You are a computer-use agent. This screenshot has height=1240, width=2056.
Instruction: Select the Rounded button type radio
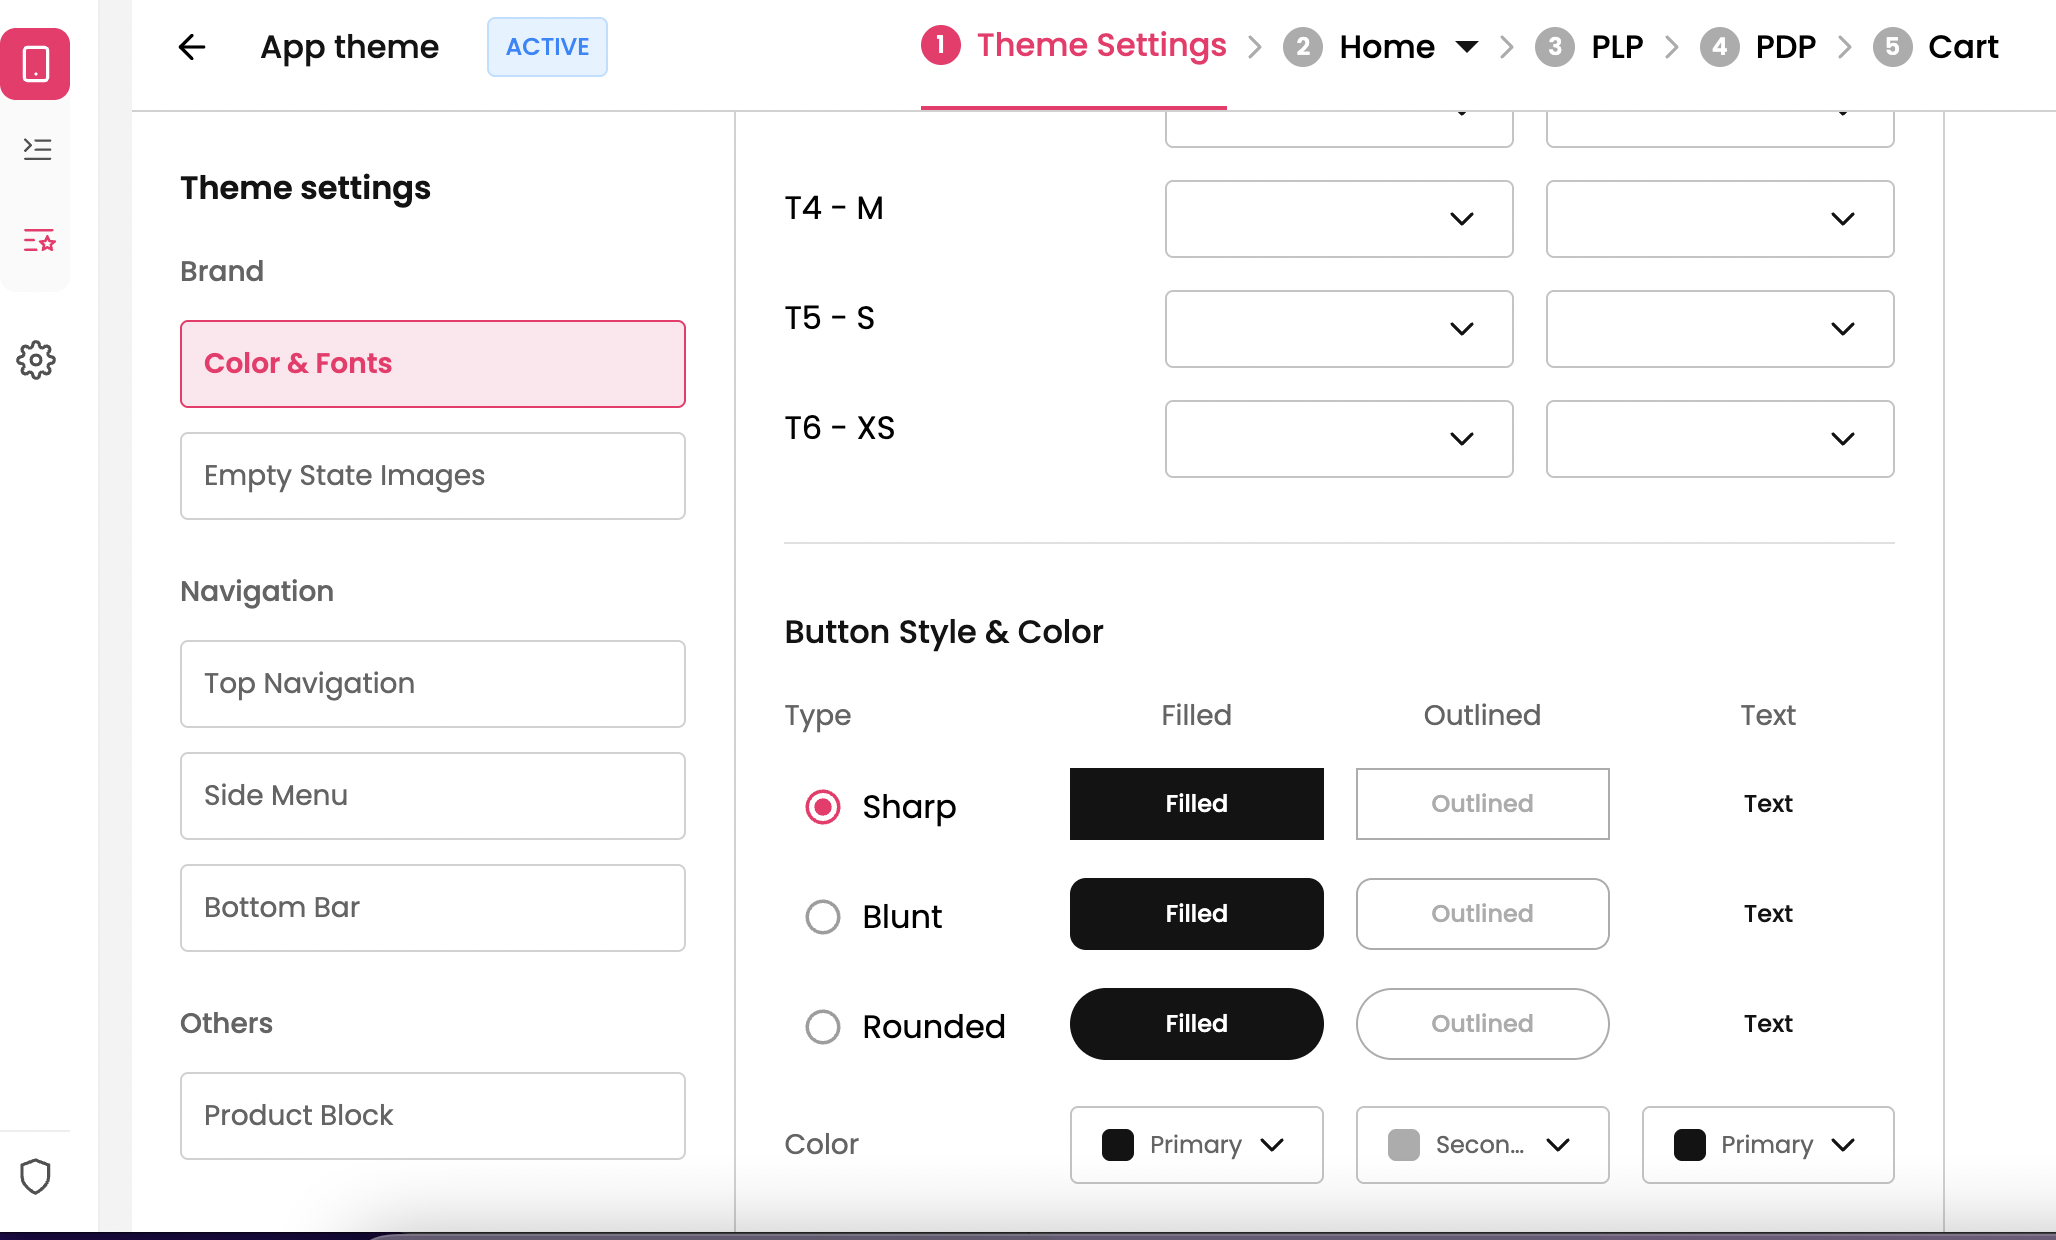coord(823,1027)
